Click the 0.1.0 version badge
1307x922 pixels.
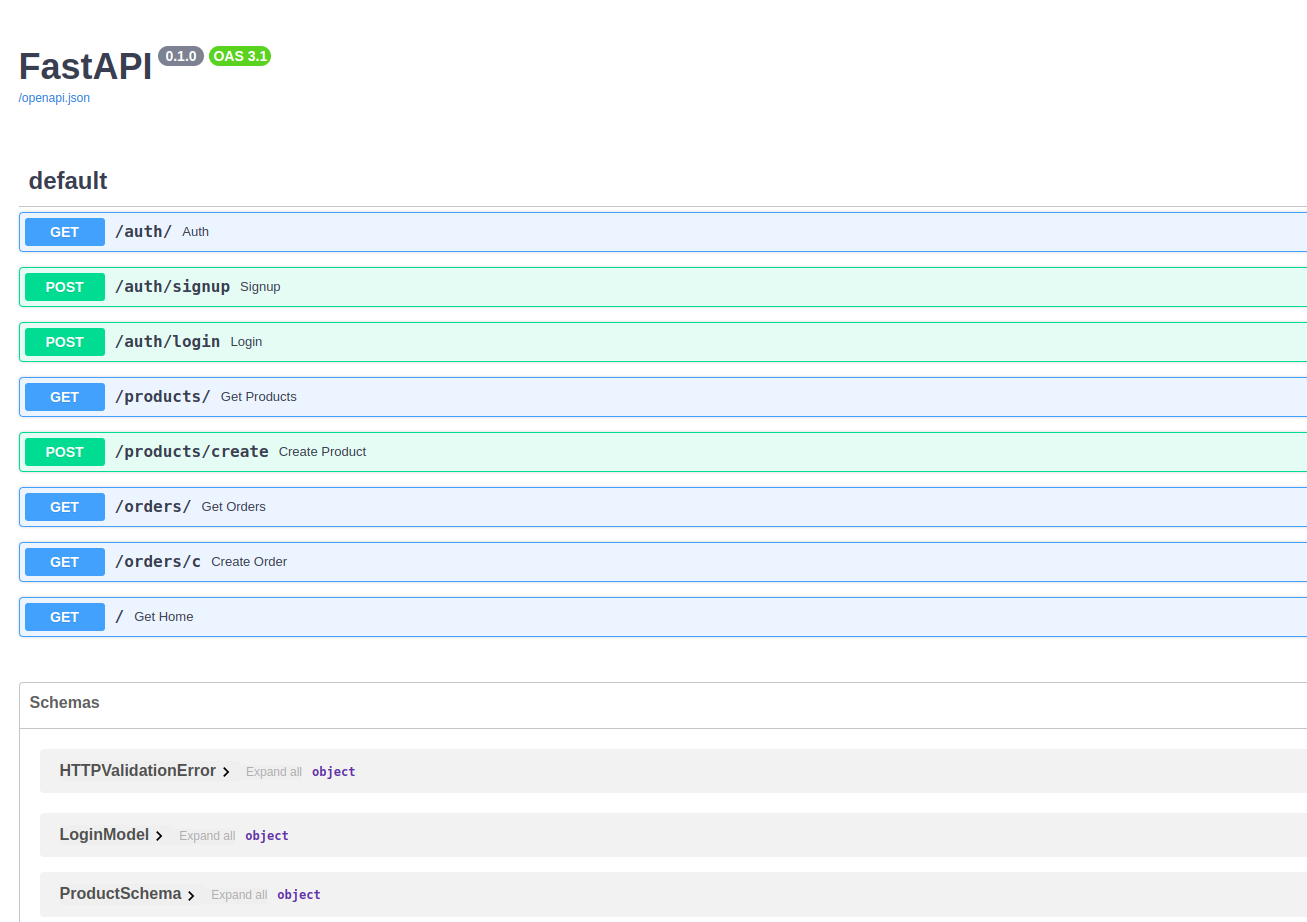pos(181,56)
